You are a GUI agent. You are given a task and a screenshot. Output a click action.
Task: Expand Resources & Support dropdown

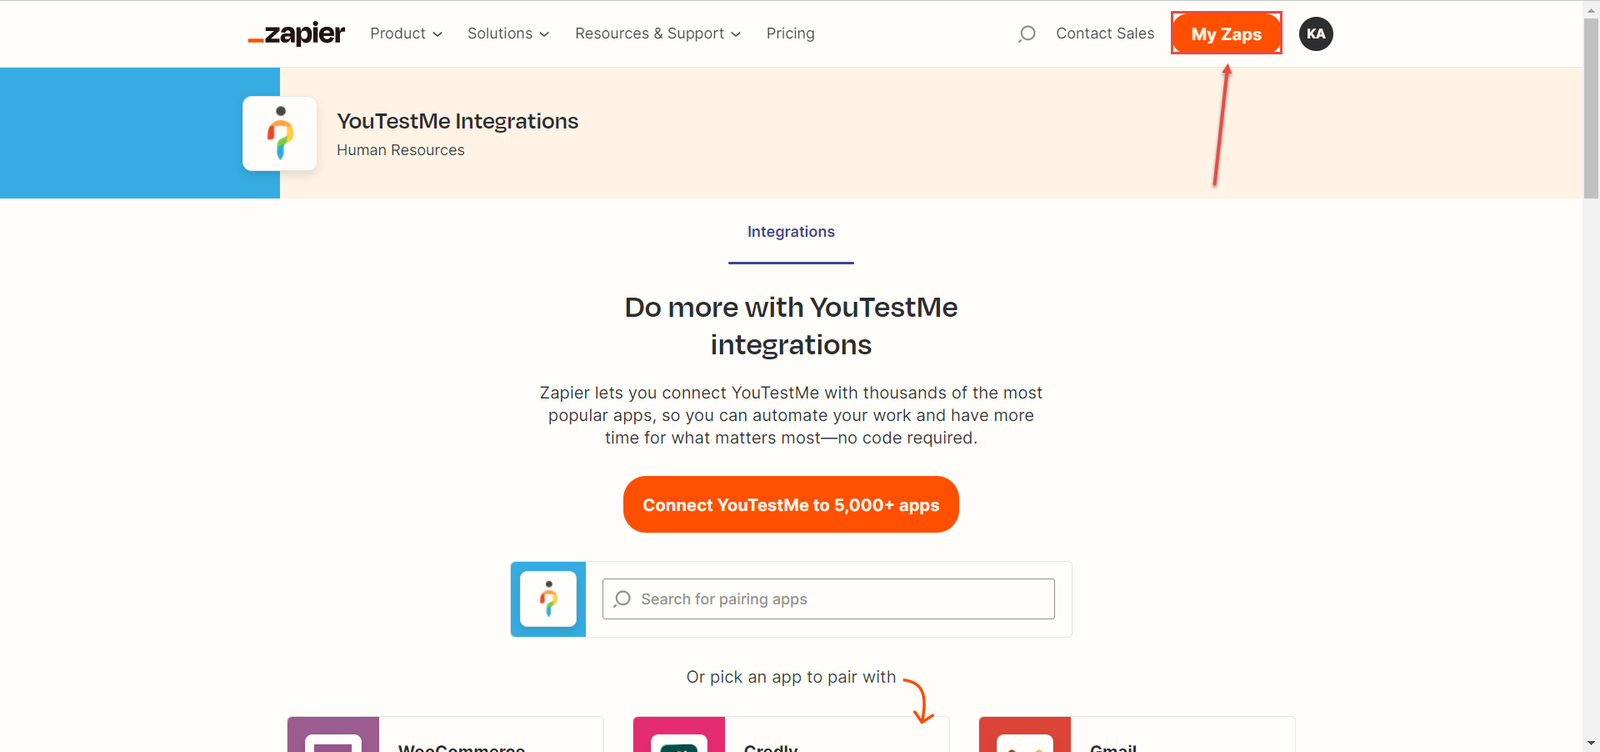click(x=657, y=34)
